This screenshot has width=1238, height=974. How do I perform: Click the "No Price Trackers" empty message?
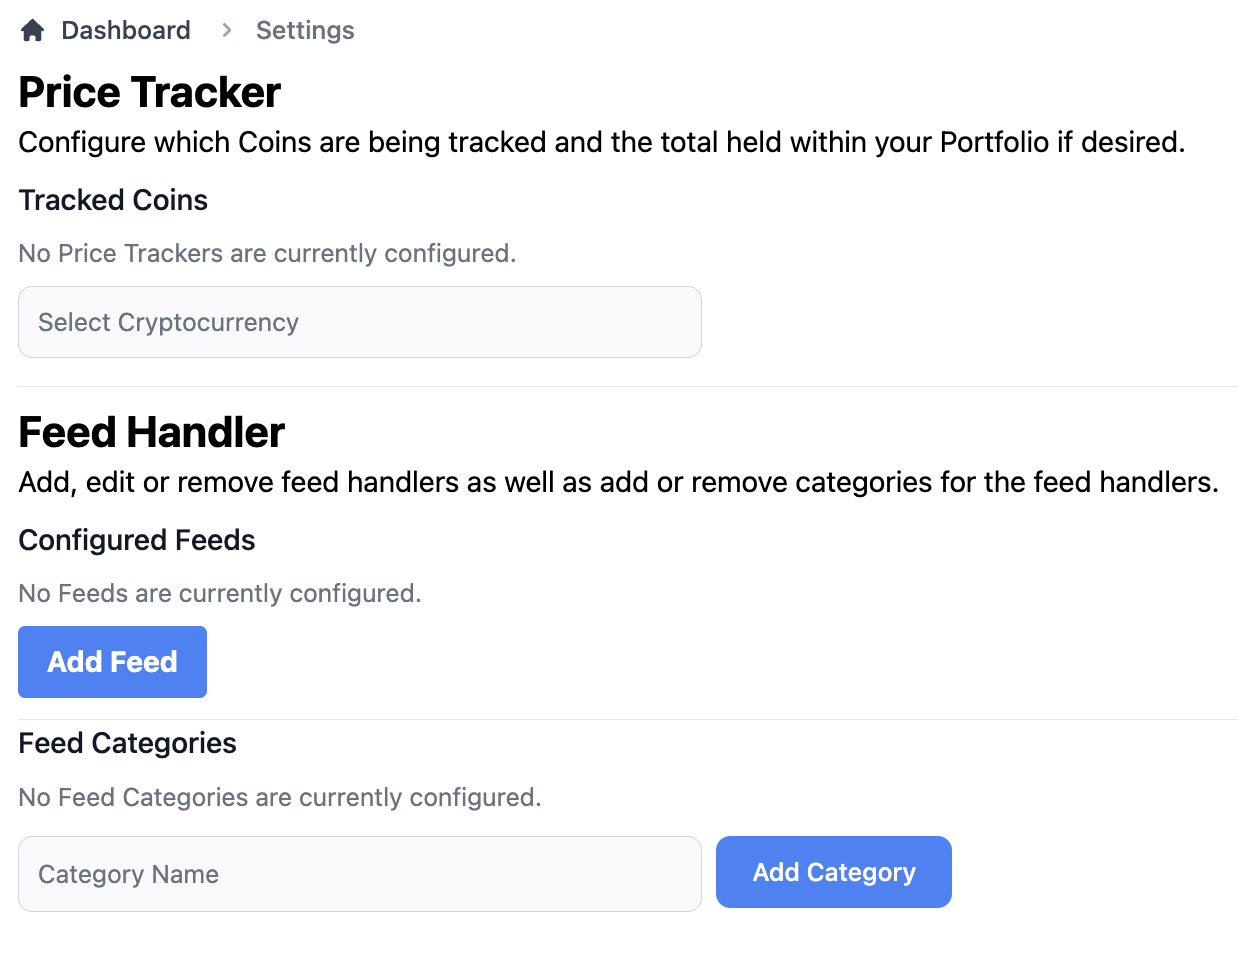click(x=267, y=253)
